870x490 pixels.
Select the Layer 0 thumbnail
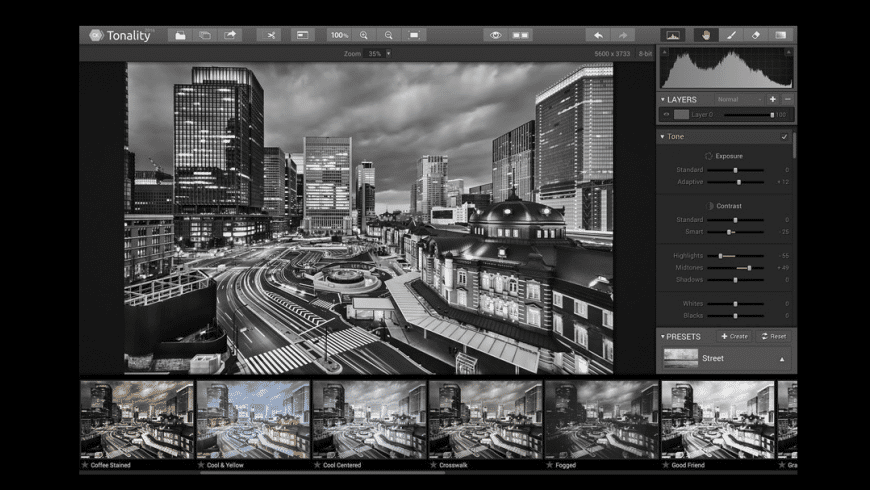click(681, 114)
